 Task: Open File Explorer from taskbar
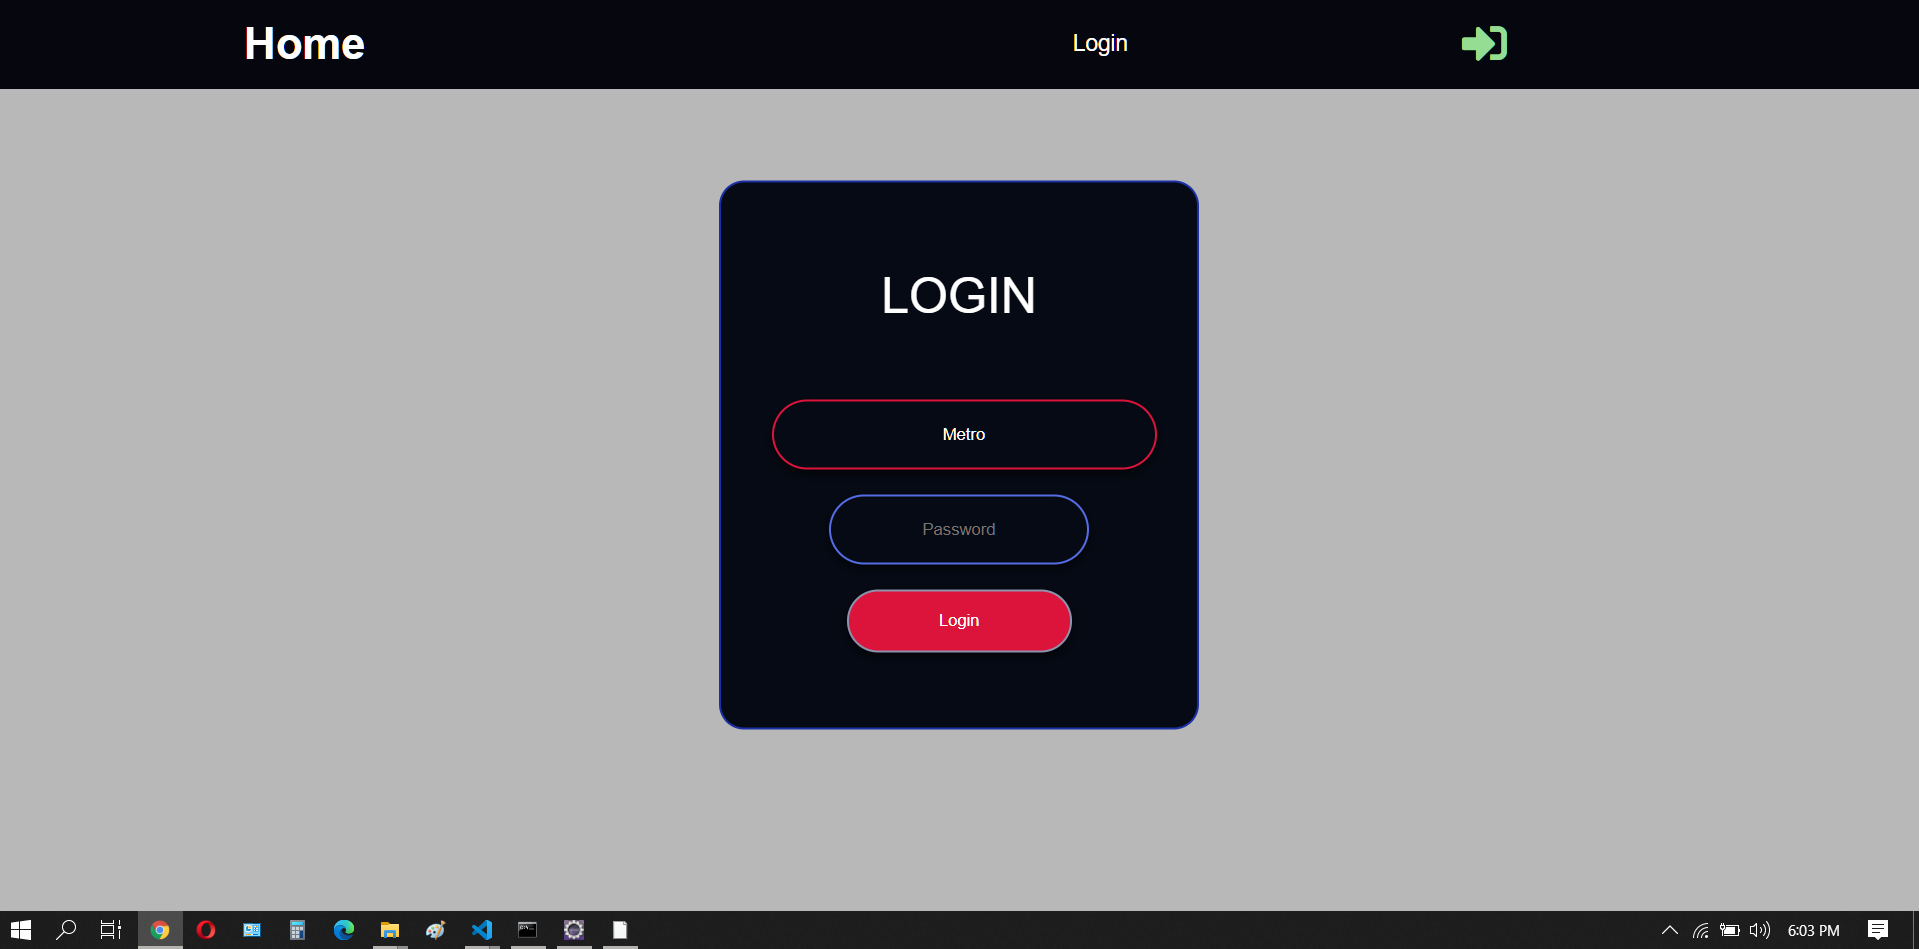point(389,930)
